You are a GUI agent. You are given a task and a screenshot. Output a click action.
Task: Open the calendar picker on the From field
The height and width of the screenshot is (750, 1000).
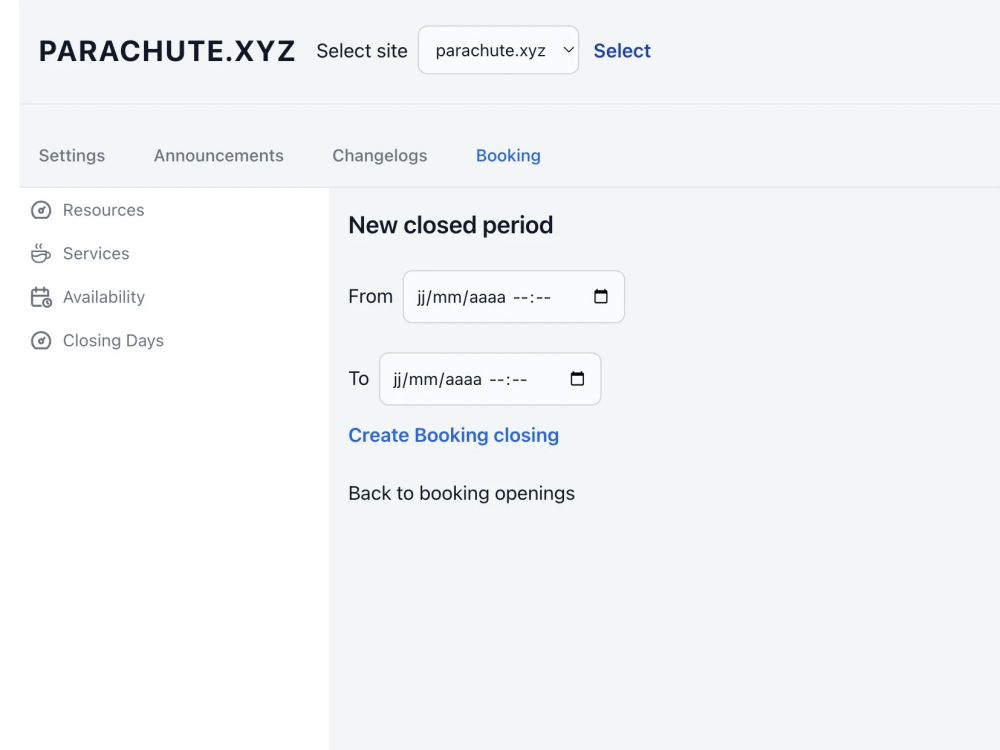click(x=601, y=296)
